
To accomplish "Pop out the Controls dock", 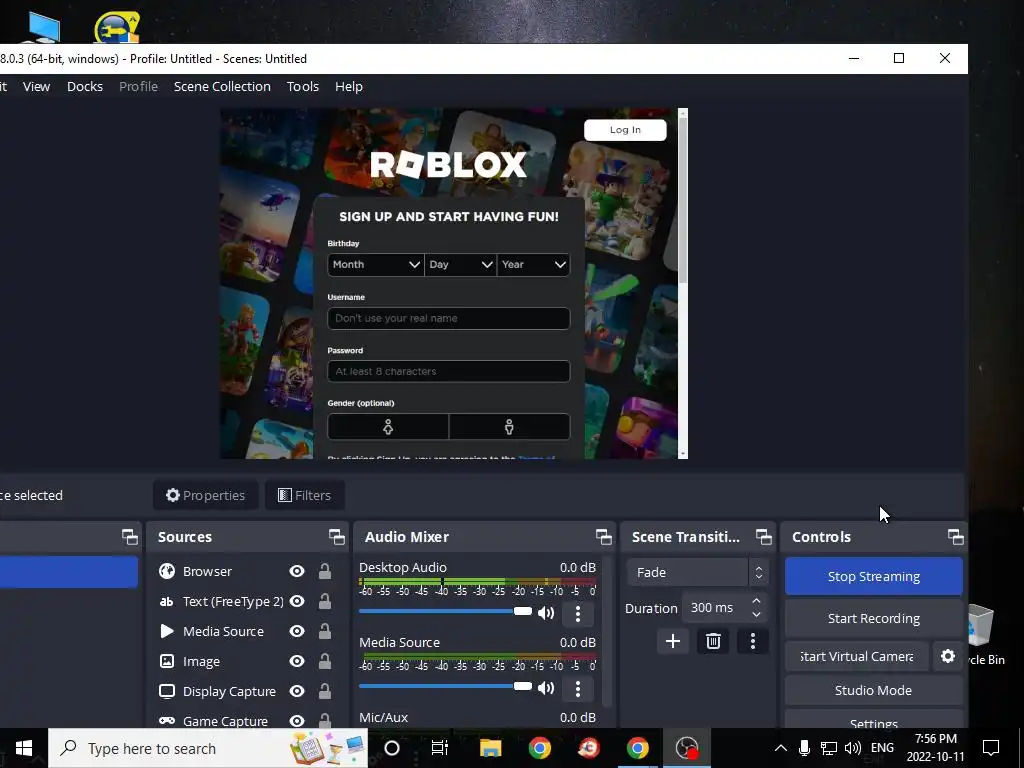I will (955, 537).
